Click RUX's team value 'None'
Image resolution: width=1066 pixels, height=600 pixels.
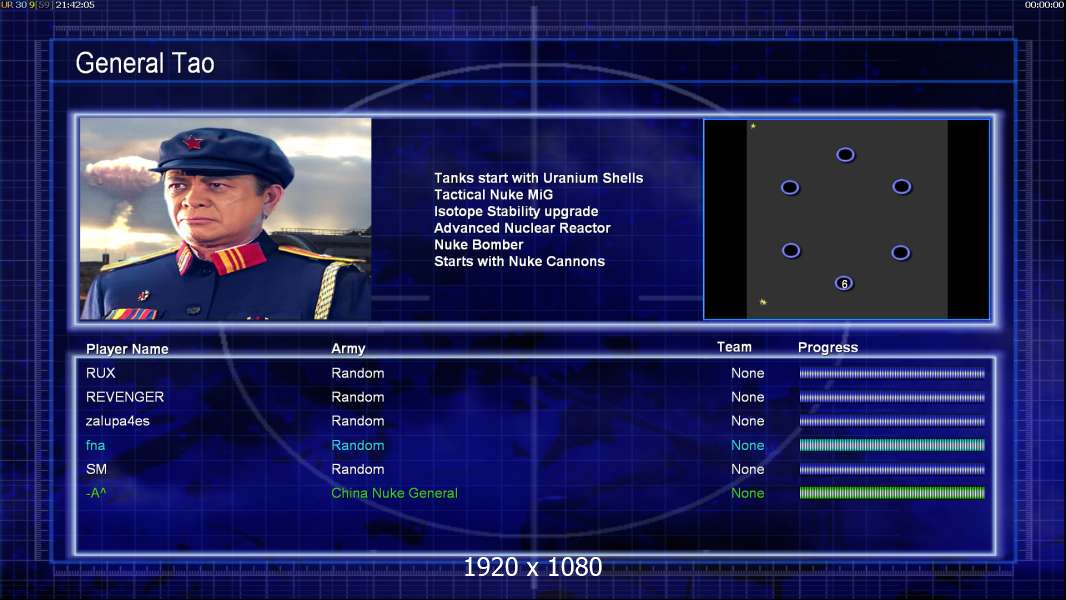(x=748, y=373)
